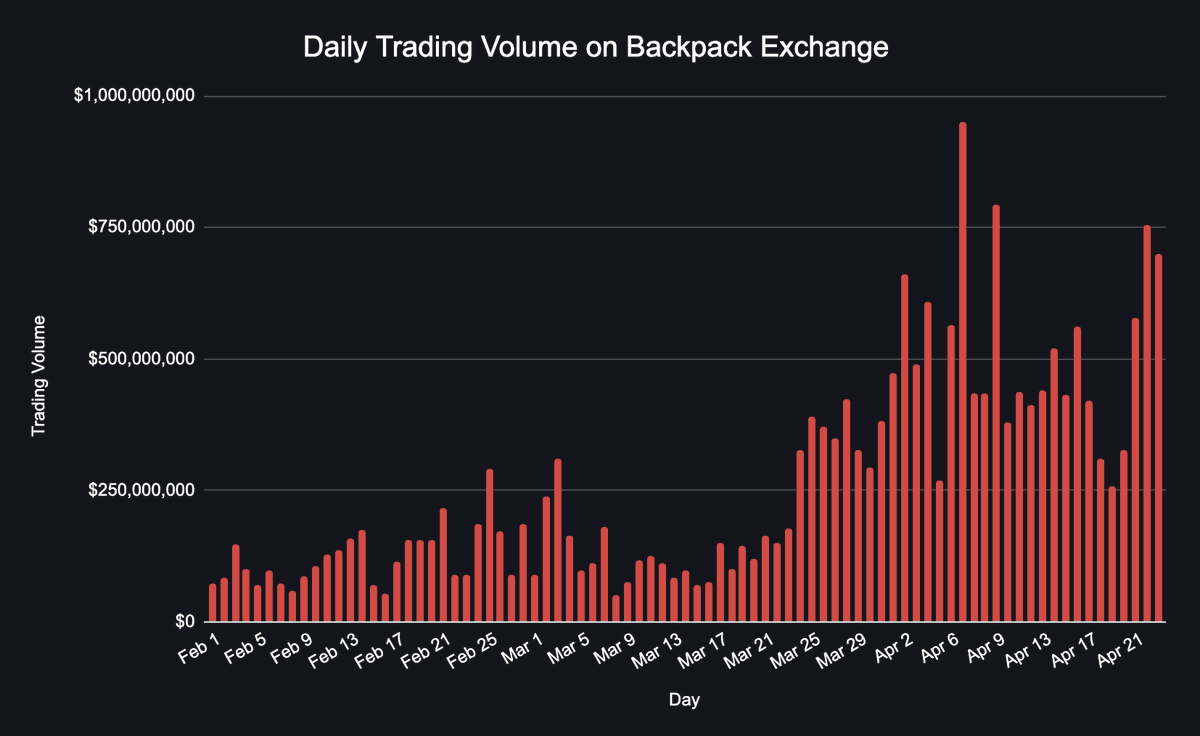1200x736 pixels.
Task: Click the "Trading Volume" vertical axis title
Action: point(39,376)
